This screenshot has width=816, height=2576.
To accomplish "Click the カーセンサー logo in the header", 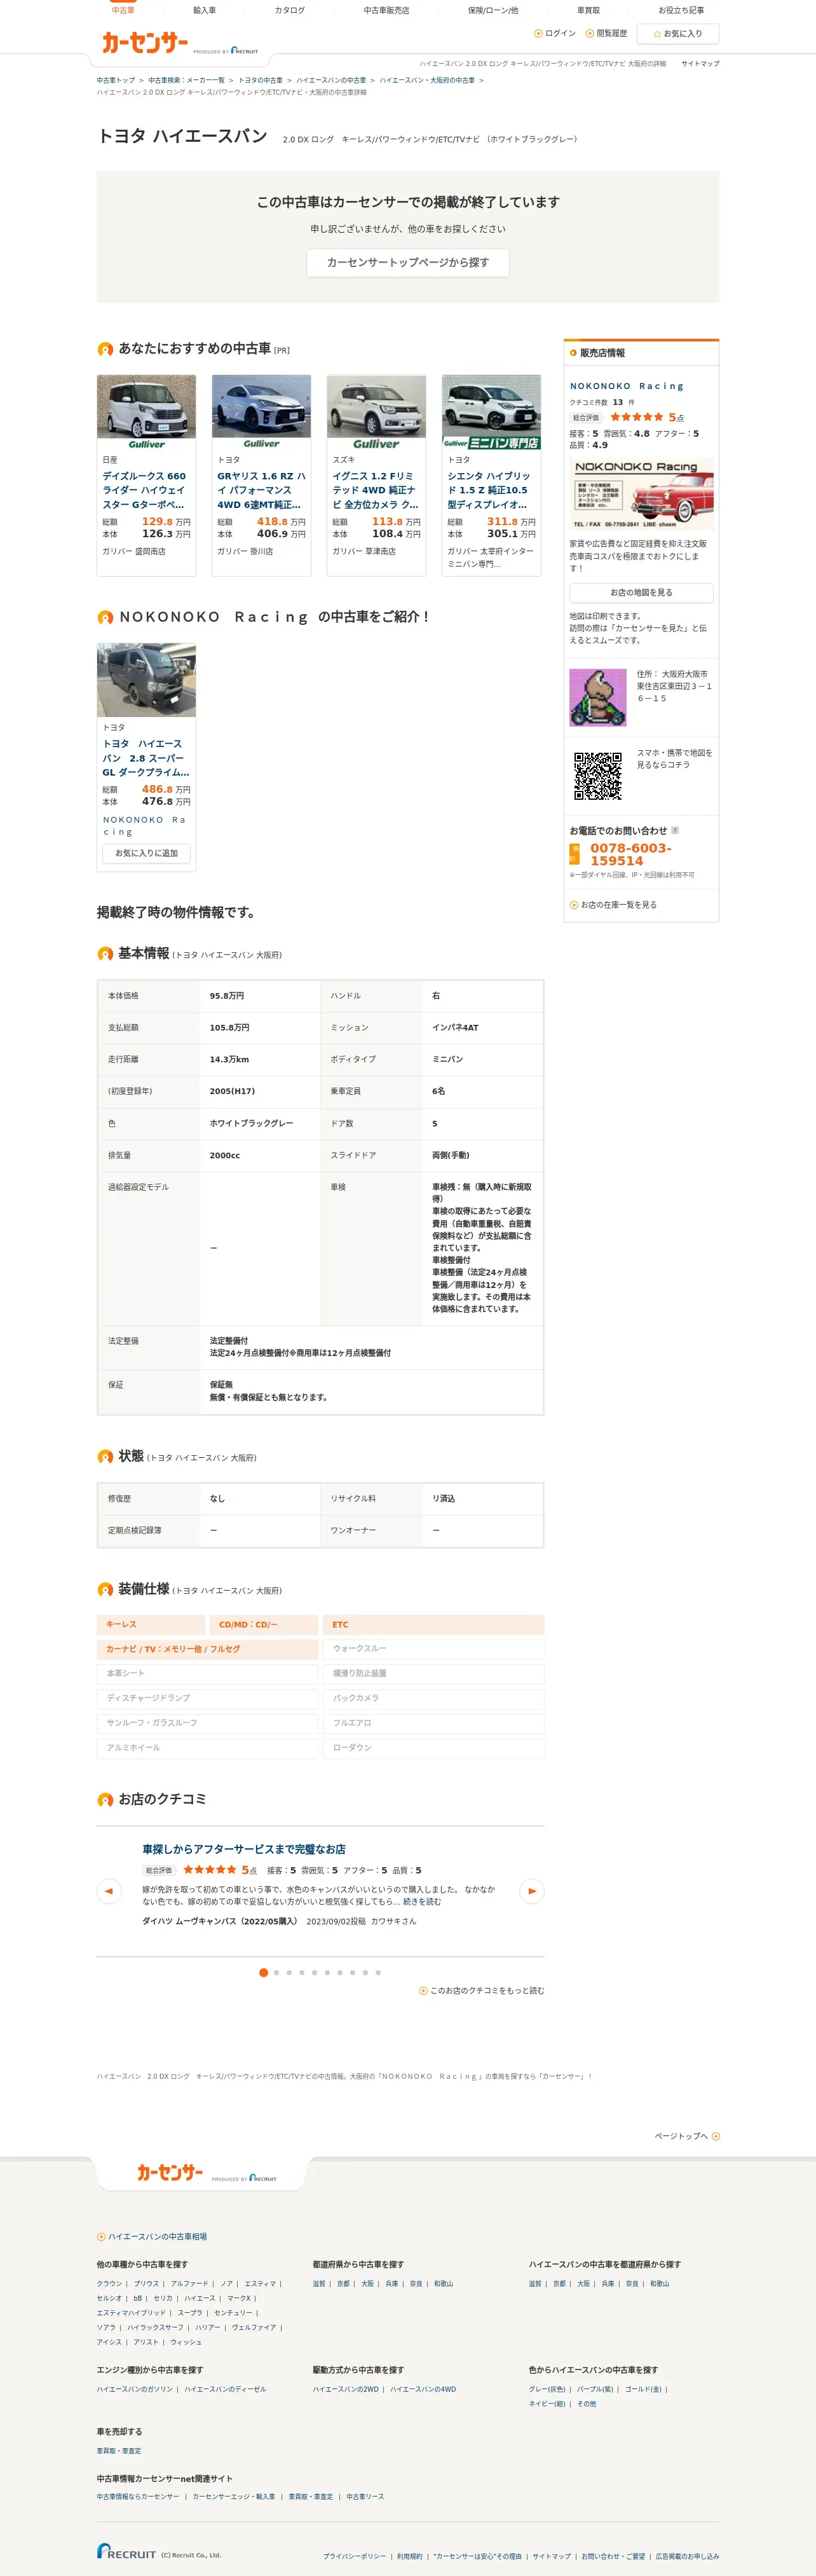I will (145, 42).
